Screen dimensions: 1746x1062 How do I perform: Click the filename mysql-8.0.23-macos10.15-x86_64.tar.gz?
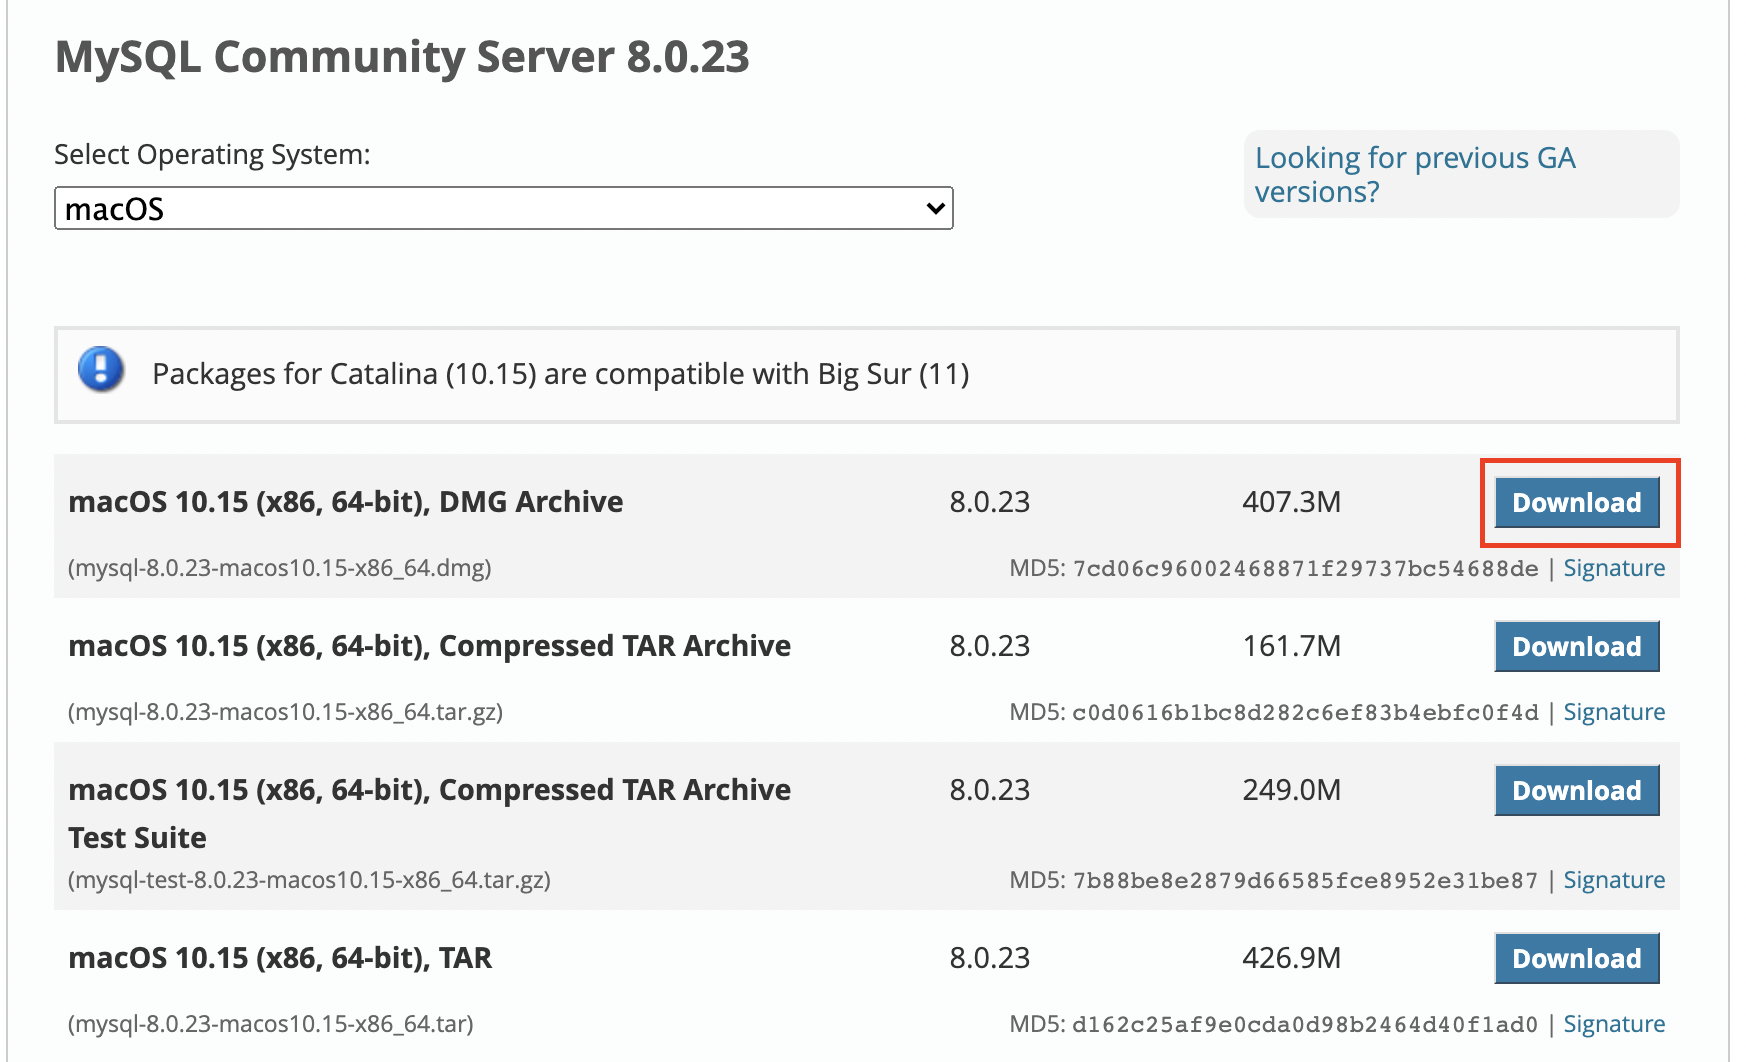point(285,712)
